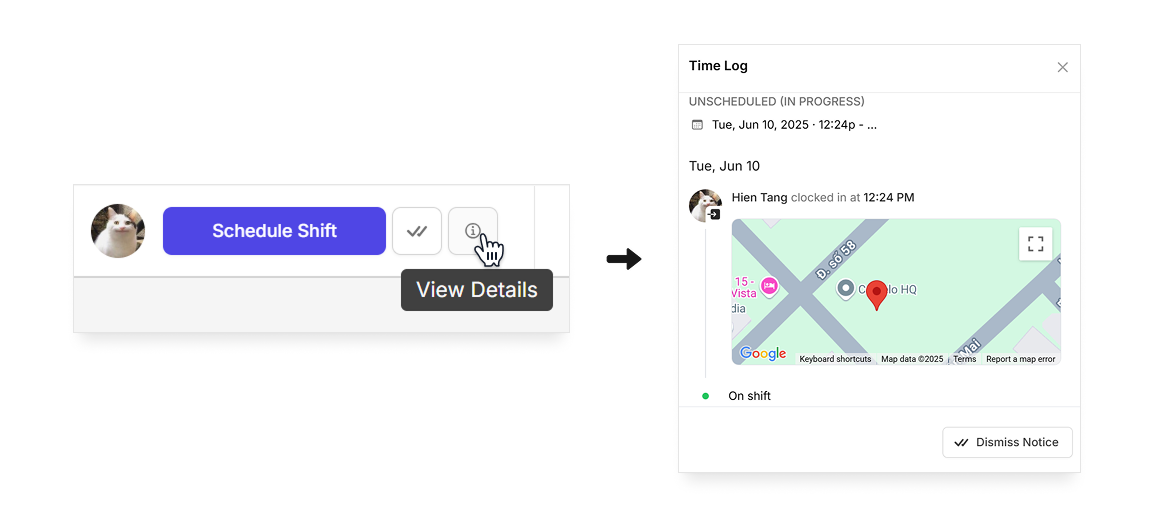Click the cat avatar beside Schedule Shift
The height and width of the screenshot is (518, 1154).
118,231
